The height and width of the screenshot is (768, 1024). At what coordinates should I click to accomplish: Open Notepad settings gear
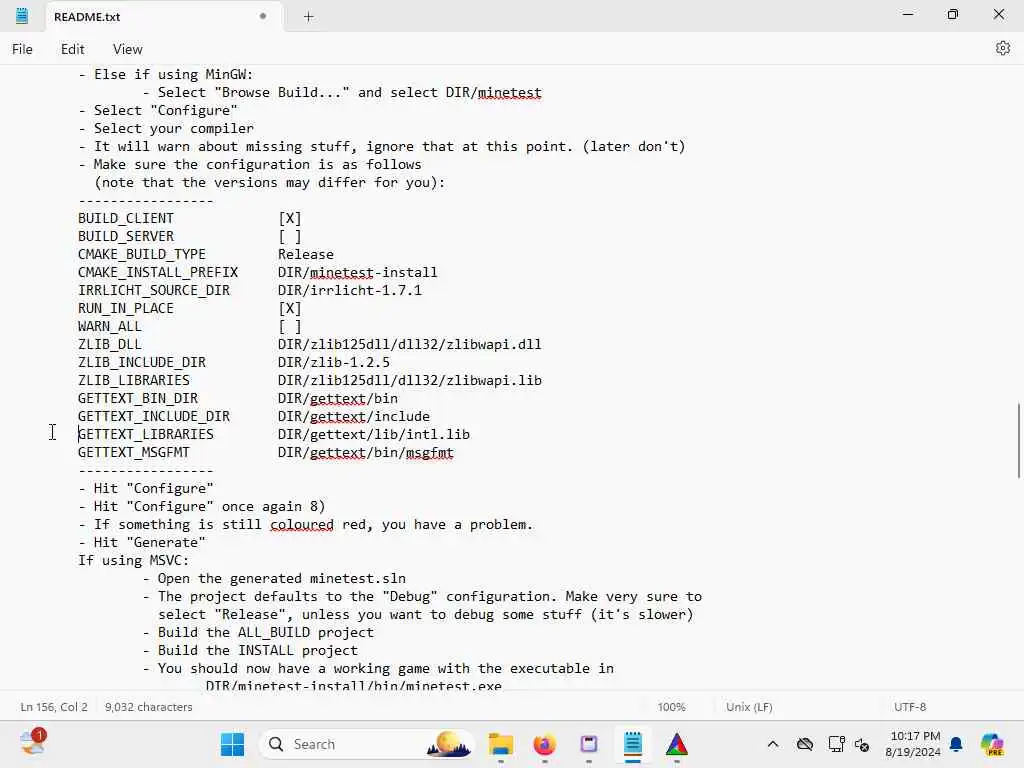tap(1002, 48)
